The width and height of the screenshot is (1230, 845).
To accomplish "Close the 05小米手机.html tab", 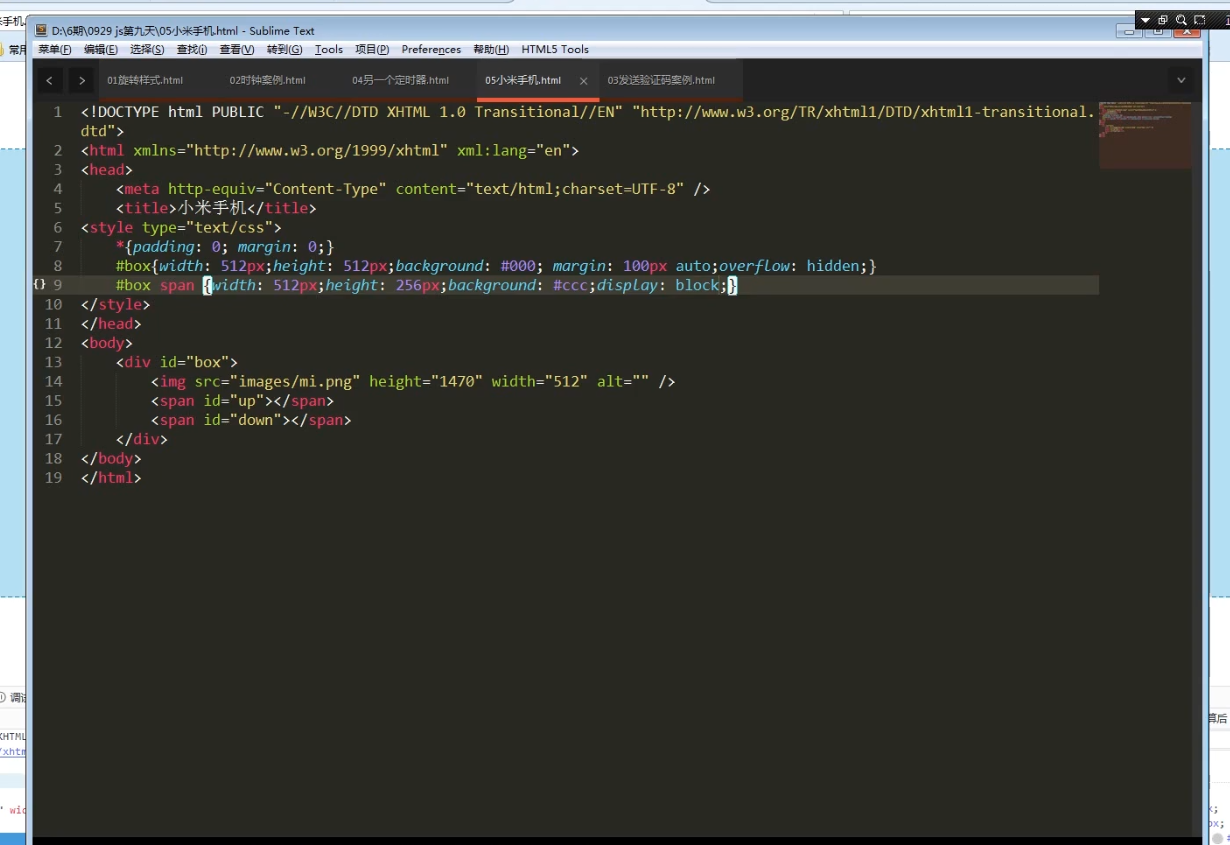I will point(584,81).
